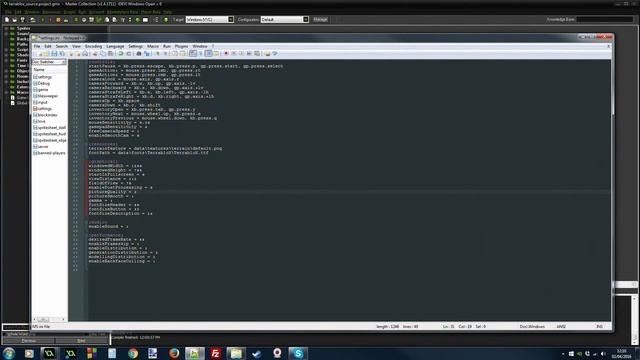The width and height of the screenshot is (640, 360).
Task: Undo the last edit in Notepad++
Action: (x=121, y=53)
